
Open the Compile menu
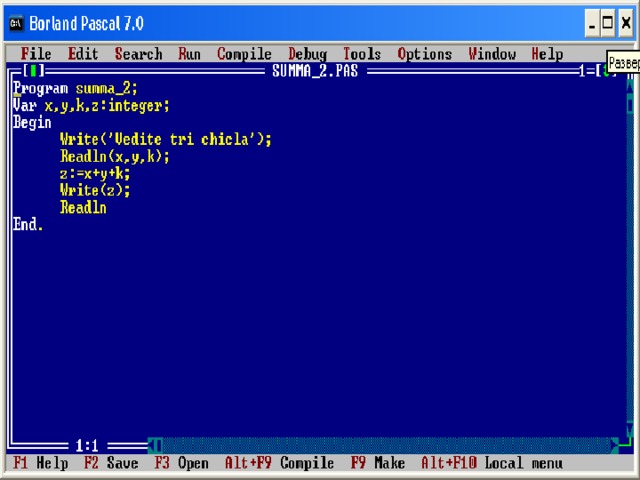click(244, 54)
